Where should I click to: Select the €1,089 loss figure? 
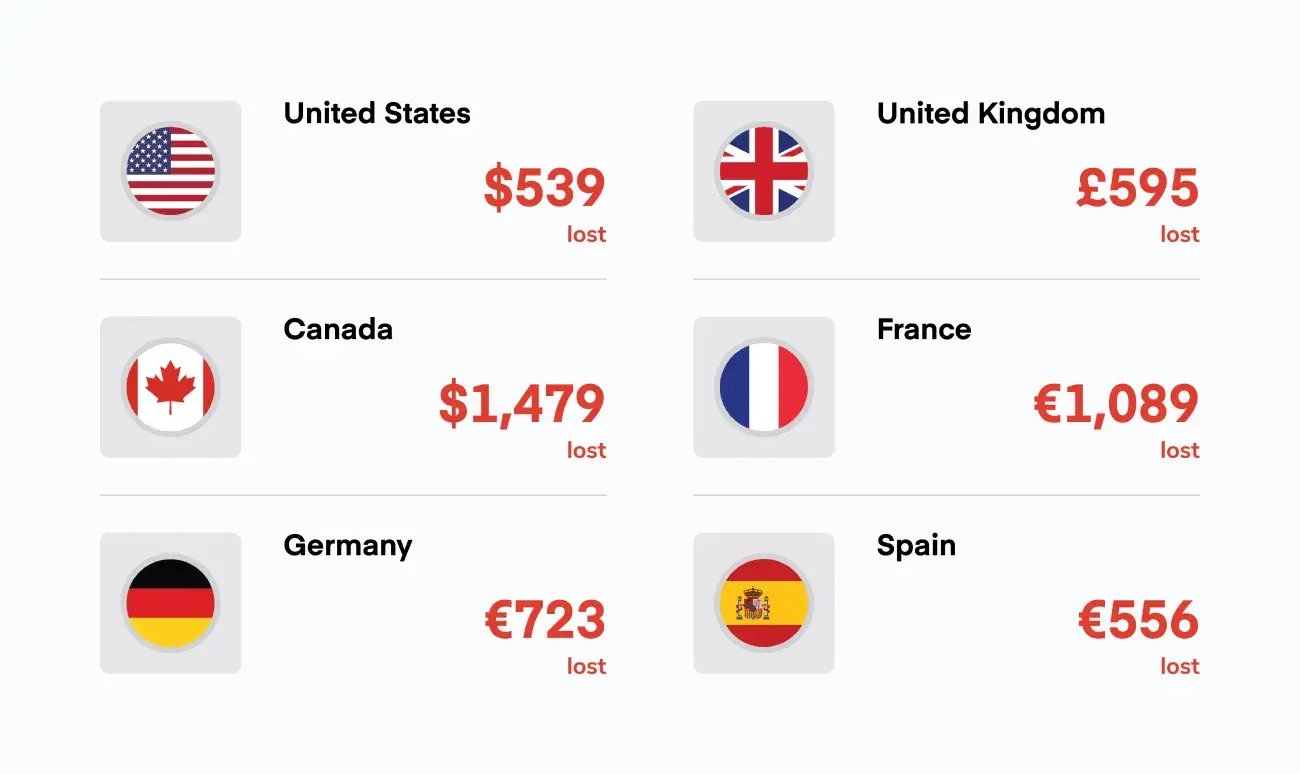(x=1115, y=405)
